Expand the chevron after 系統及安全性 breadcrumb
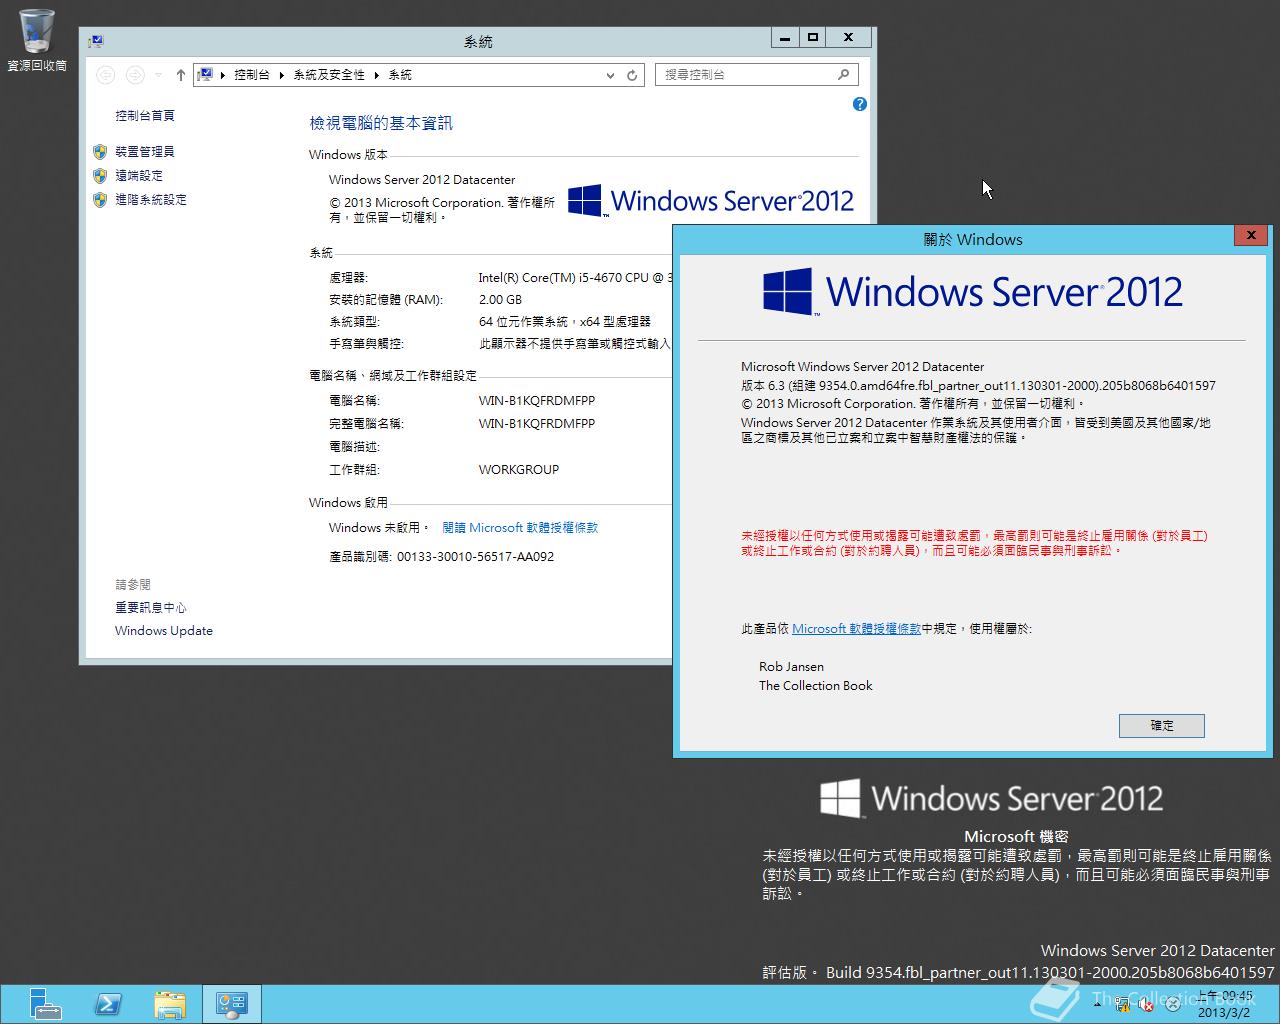This screenshot has width=1280, height=1024. (x=377, y=75)
